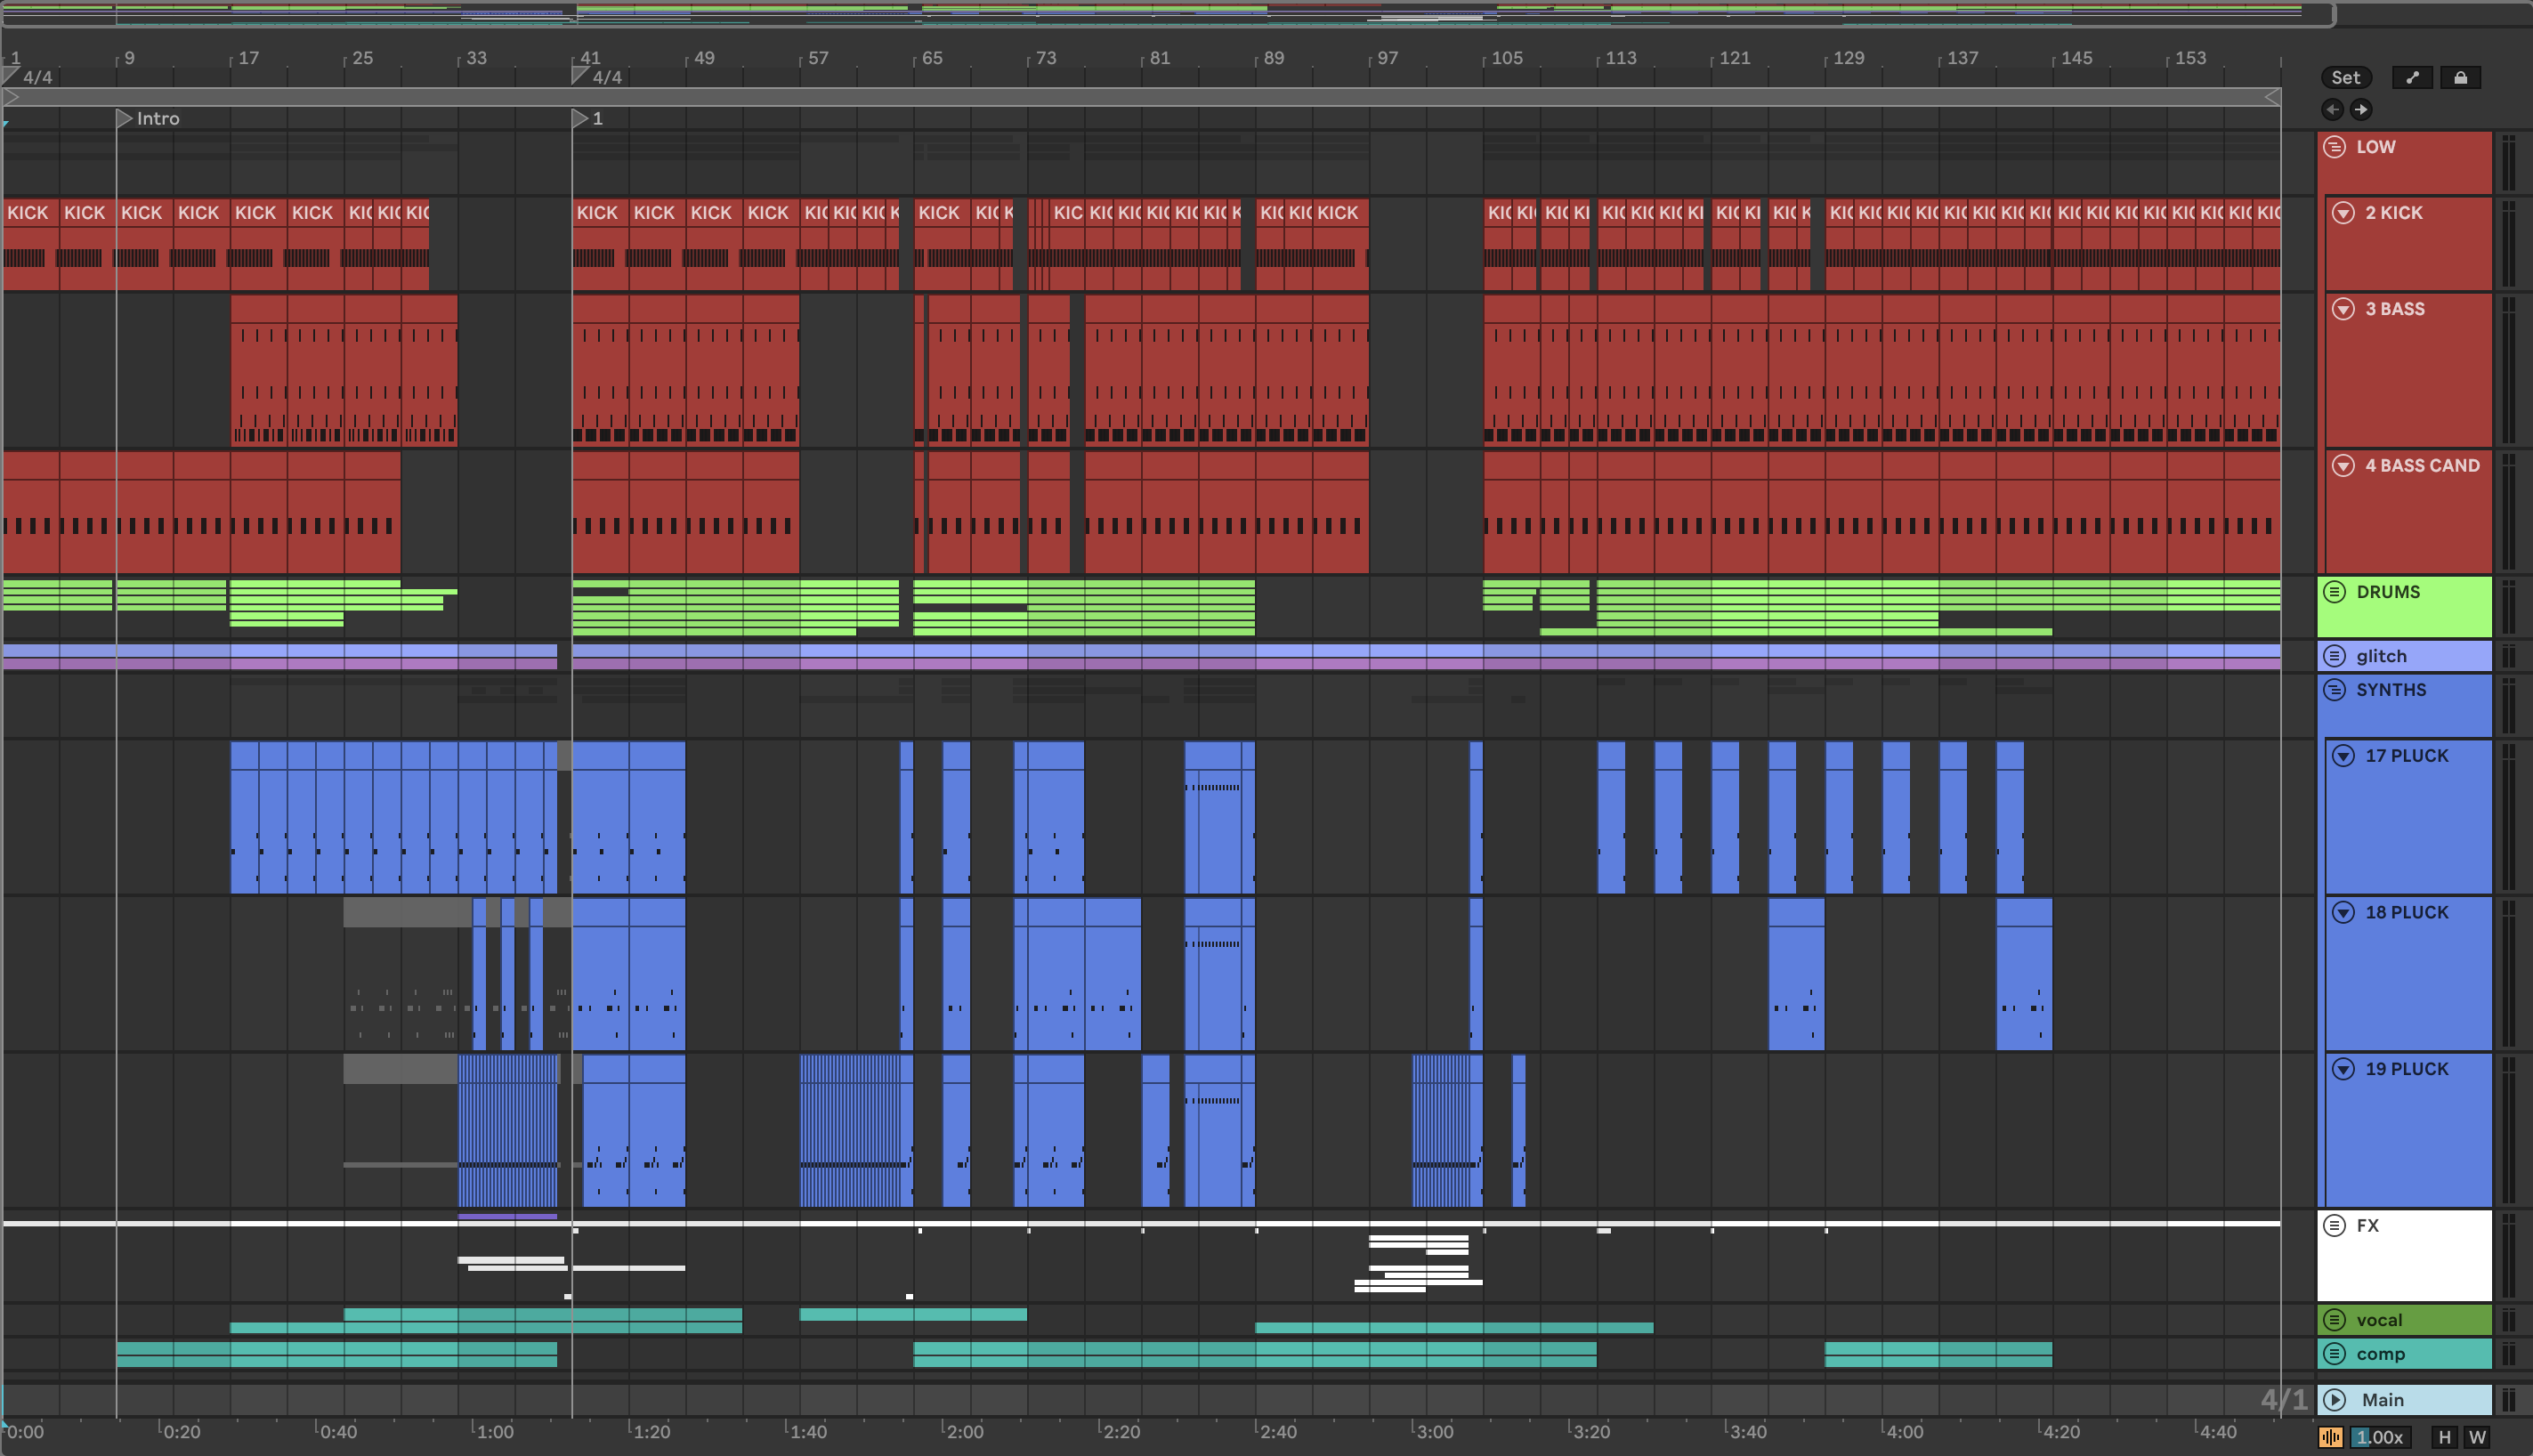Collapse the 2 KICK track
2533x1456 pixels.
pos(2343,213)
